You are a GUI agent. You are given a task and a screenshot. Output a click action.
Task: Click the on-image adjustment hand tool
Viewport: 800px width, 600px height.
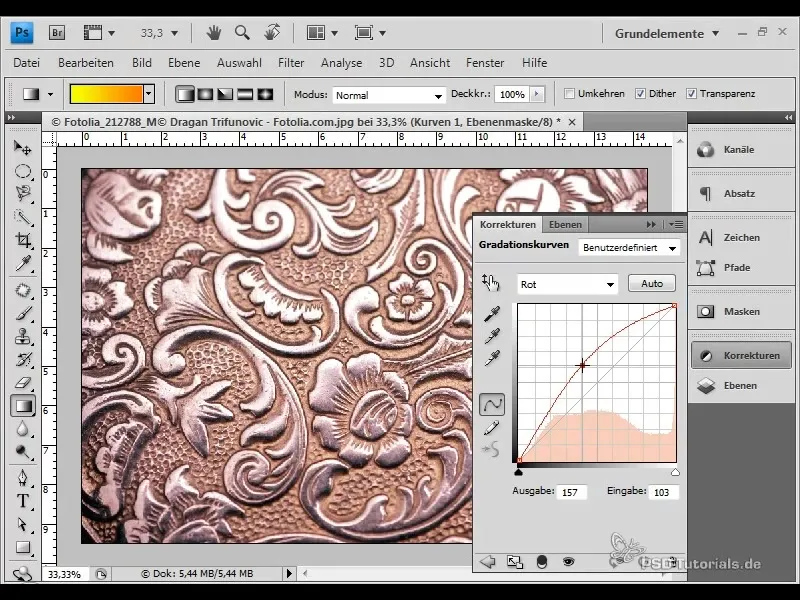click(x=490, y=282)
